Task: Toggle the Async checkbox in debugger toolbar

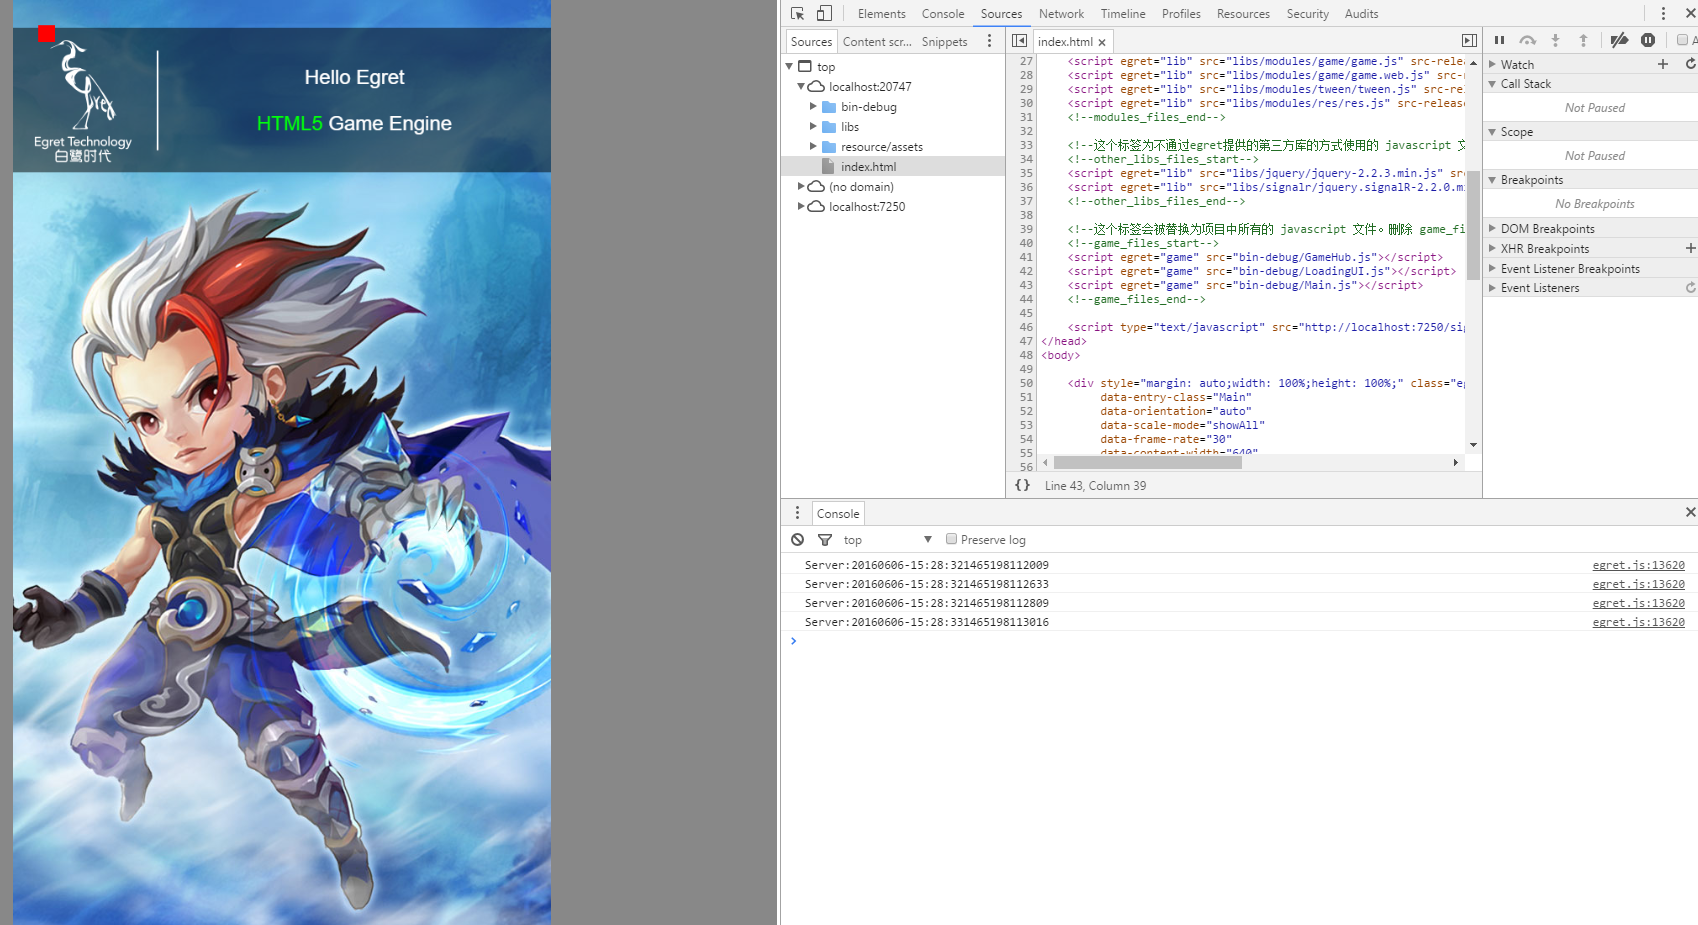Action: tap(1682, 40)
